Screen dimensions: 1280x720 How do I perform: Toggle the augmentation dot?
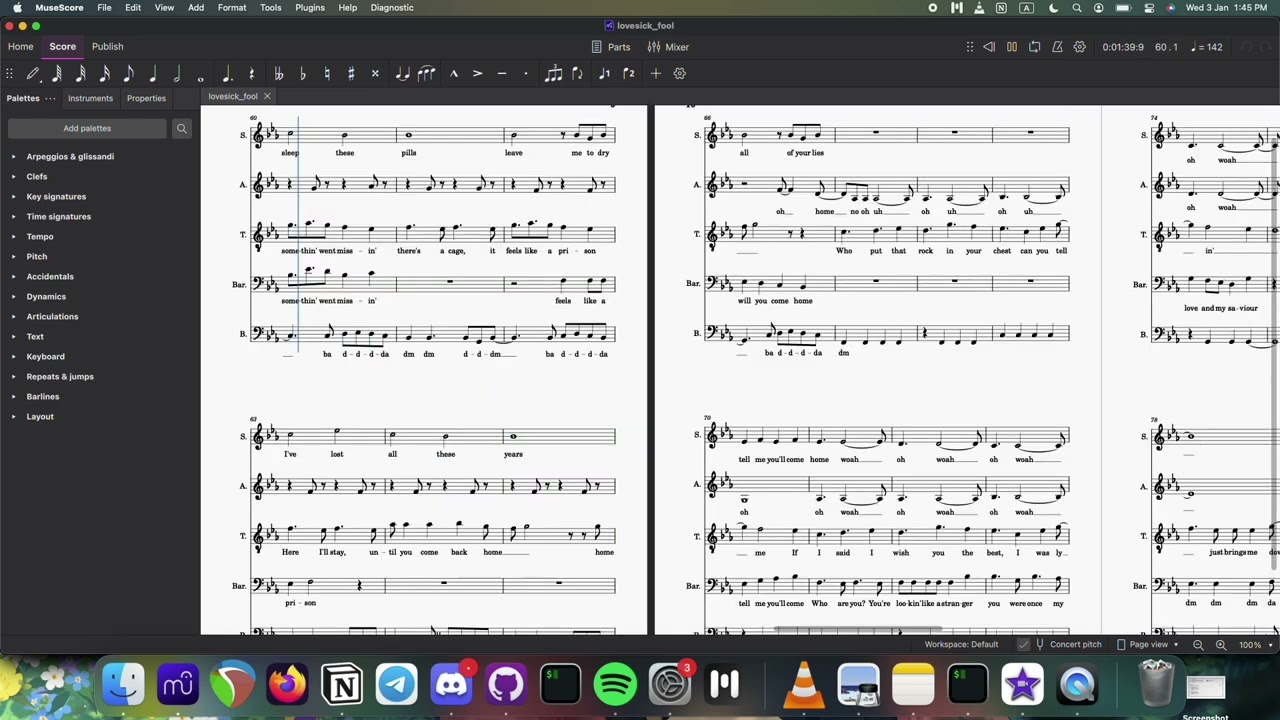click(x=228, y=73)
